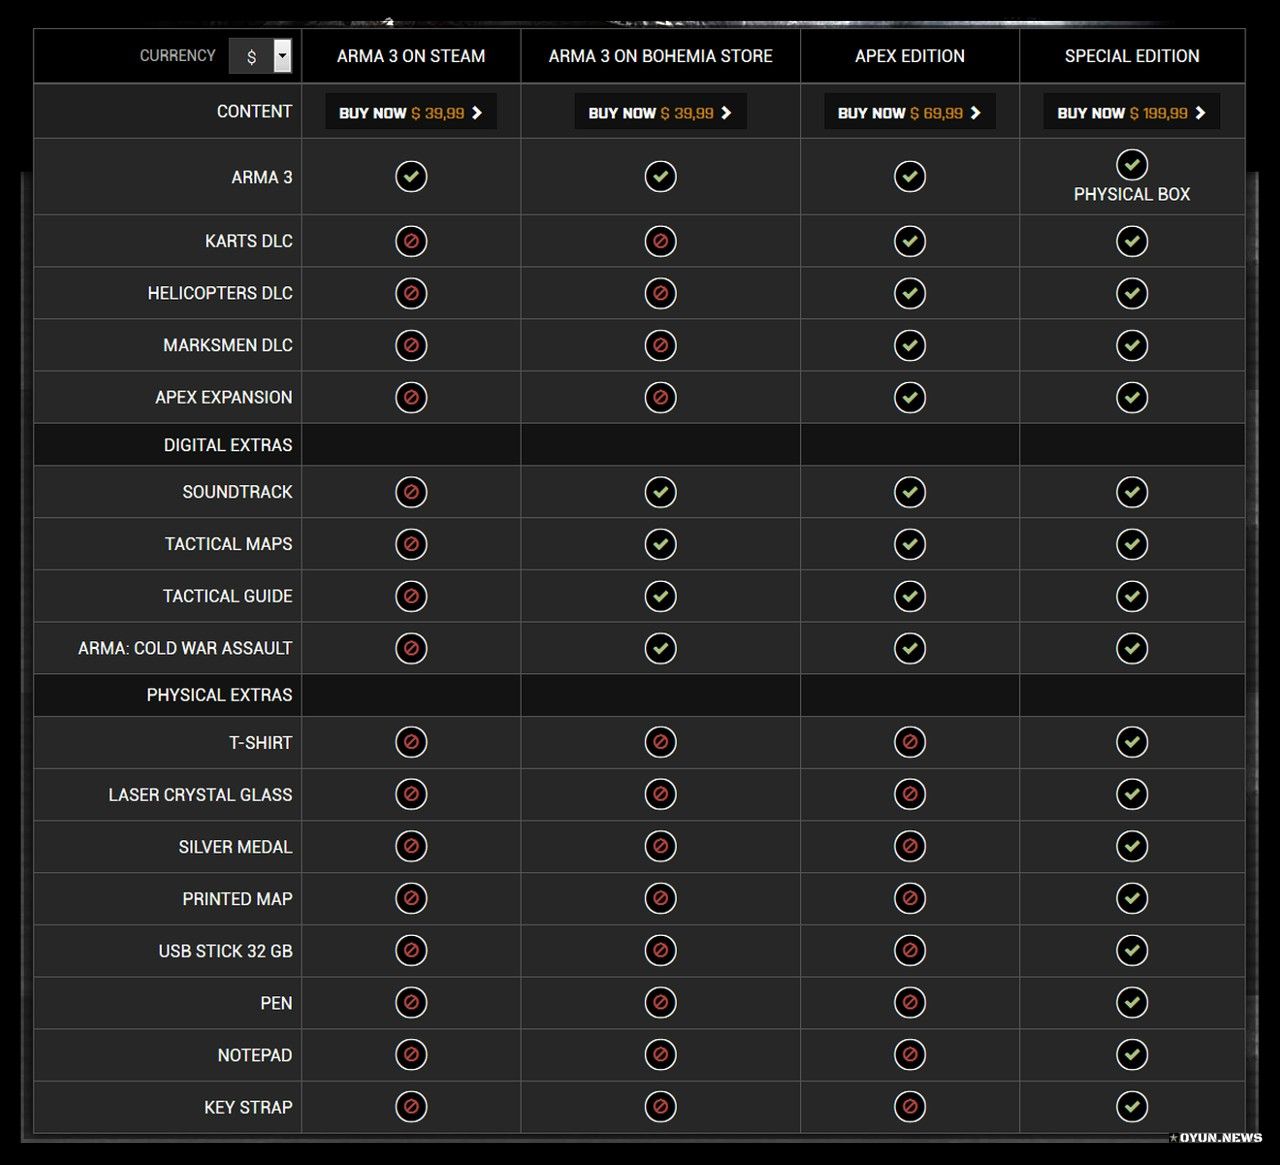Click Laser Crystal Glass not-included icon under Bohemia Store
The image size is (1280, 1165).
pyautogui.click(x=660, y=794)
